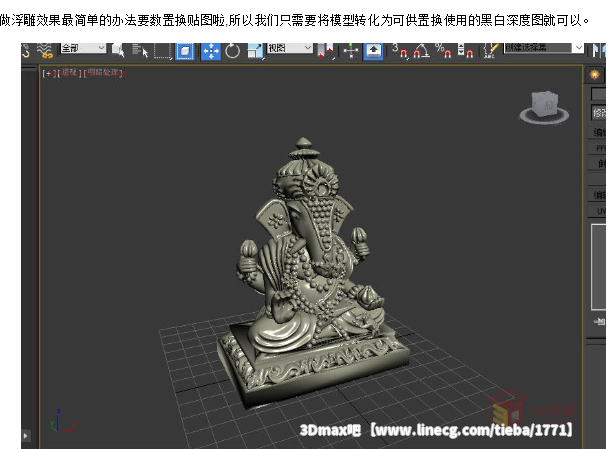Click the viewport [+] menu label
This screenshot has height=449, width=612.
coord(46,72)
